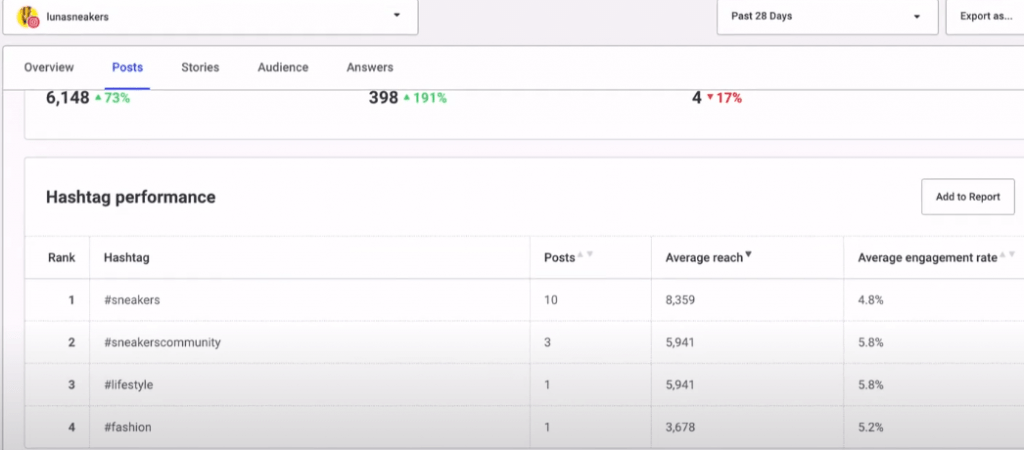Switch to the Overview tab
This screenshot has width=1024, height=450.
point(49,67)
